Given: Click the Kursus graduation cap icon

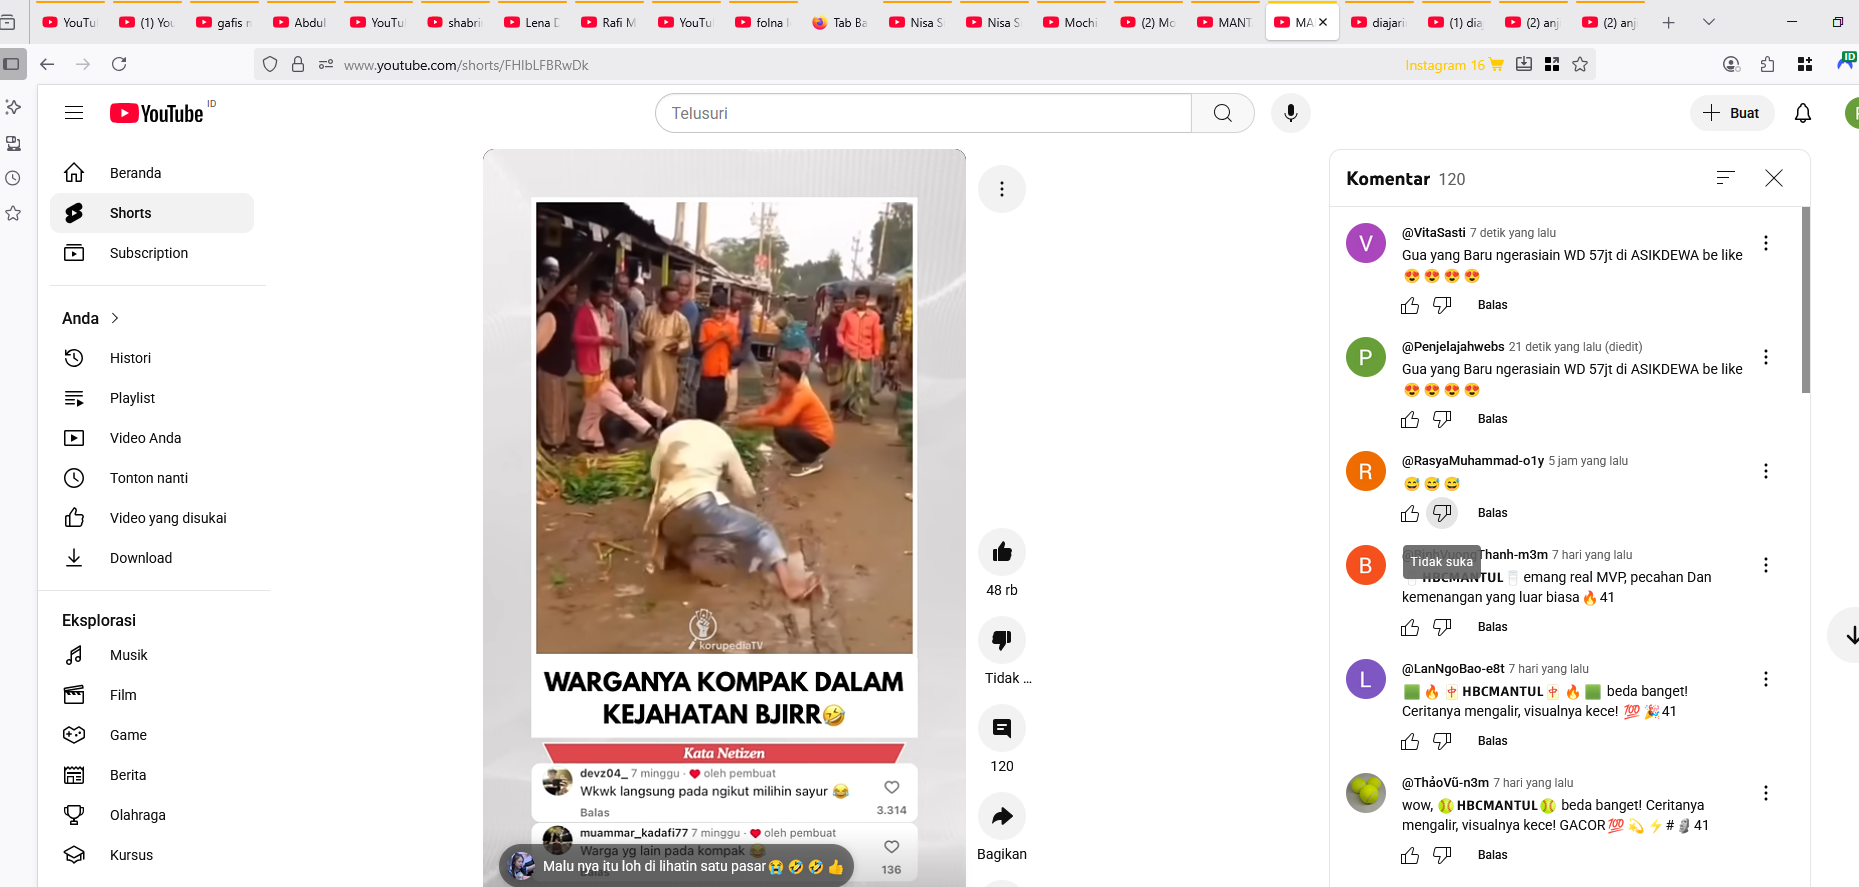Looking at the screenshot, I should [74, 855].
